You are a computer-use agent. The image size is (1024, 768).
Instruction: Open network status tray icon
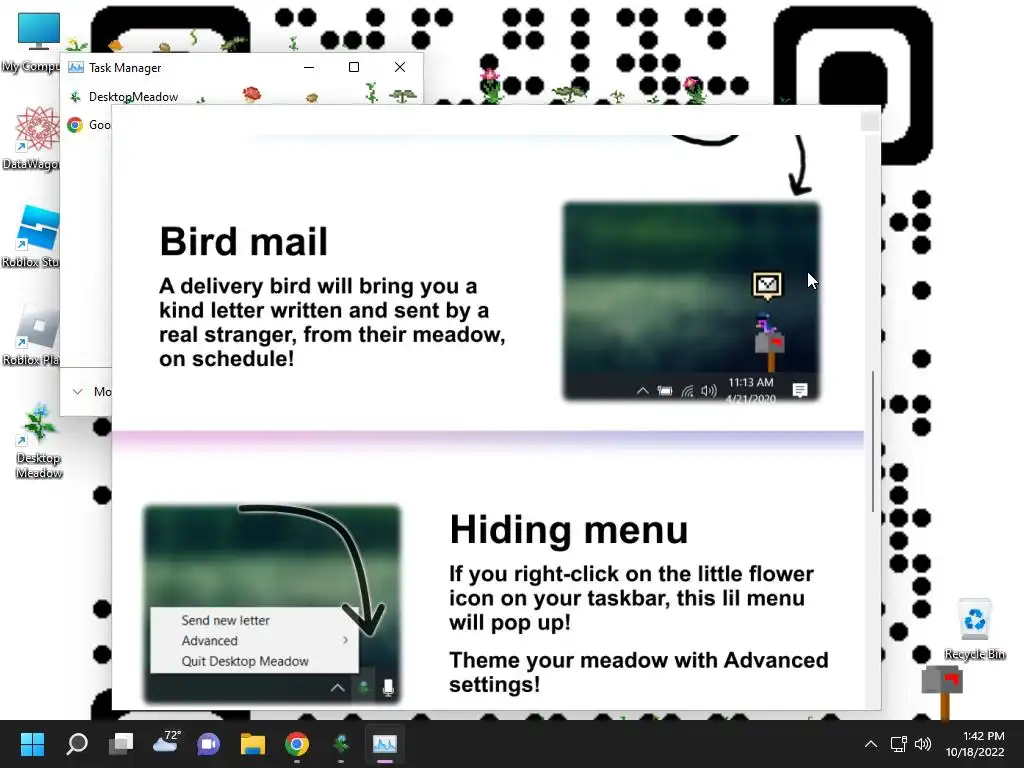(x=899, y=744)
